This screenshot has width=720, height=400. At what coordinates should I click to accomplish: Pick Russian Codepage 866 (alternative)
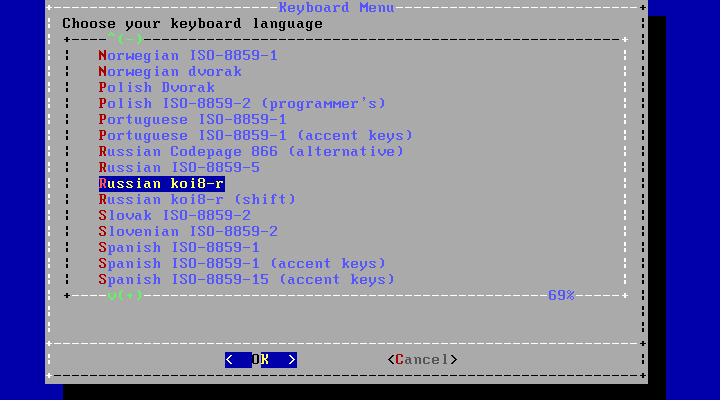(x=251, y=152)
